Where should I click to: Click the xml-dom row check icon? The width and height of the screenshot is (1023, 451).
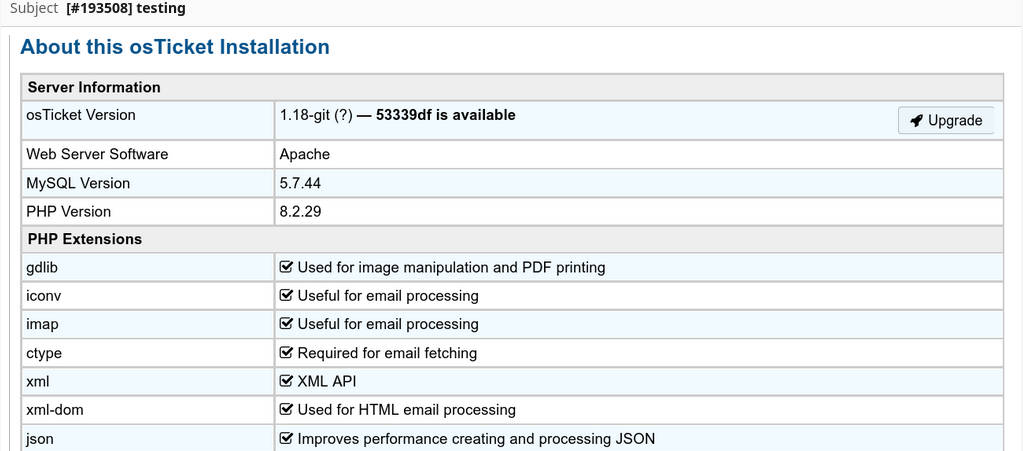(x=286, y=410)
